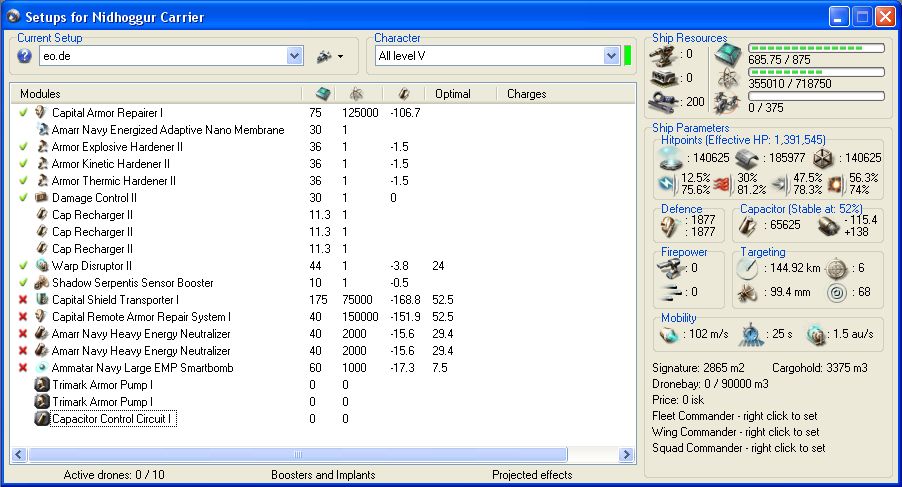The width and height of the screenshot is (902, 487).
Task: Expand the Character selection dropdown
Action: point(612,57)
